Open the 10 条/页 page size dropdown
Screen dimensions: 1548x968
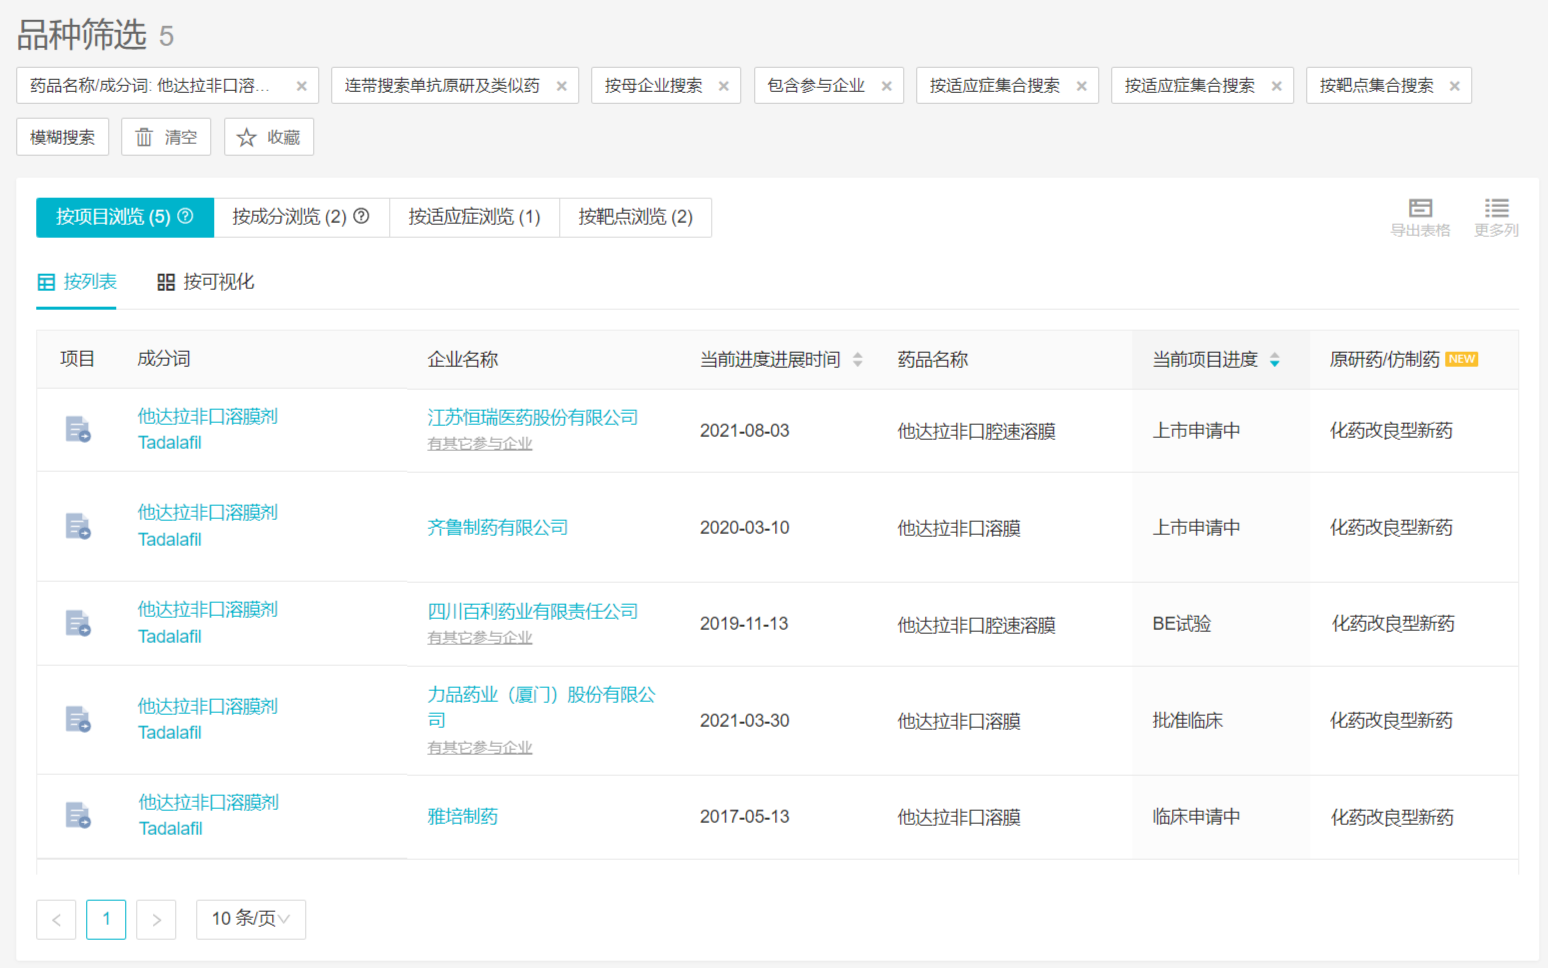coord(251,919)
